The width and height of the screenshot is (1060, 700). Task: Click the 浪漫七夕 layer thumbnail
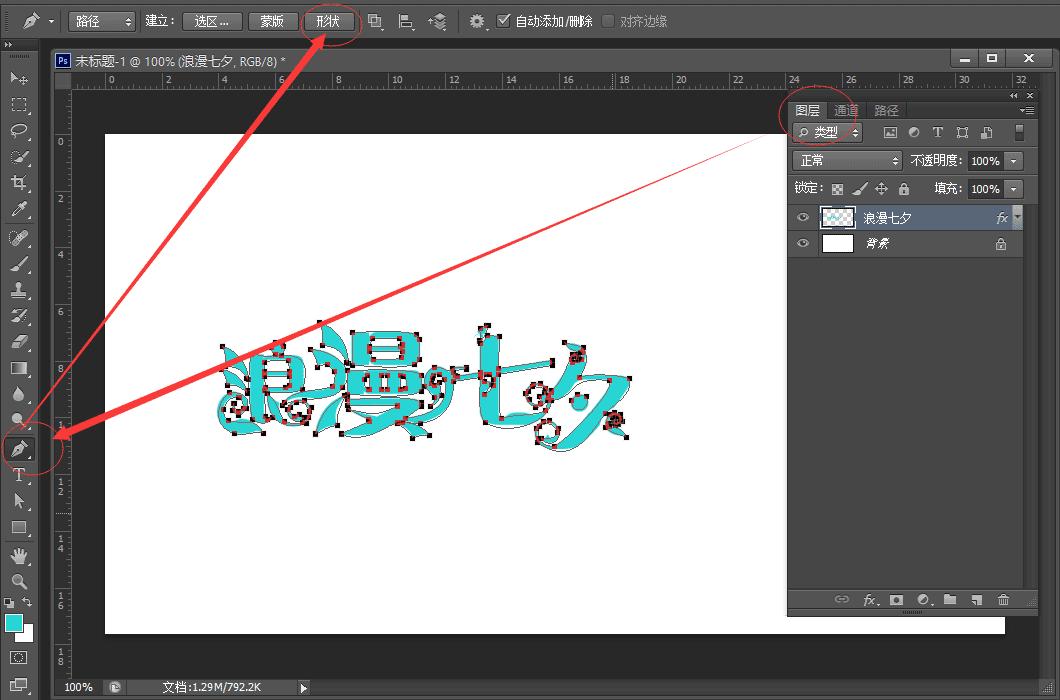pos(838,217)
